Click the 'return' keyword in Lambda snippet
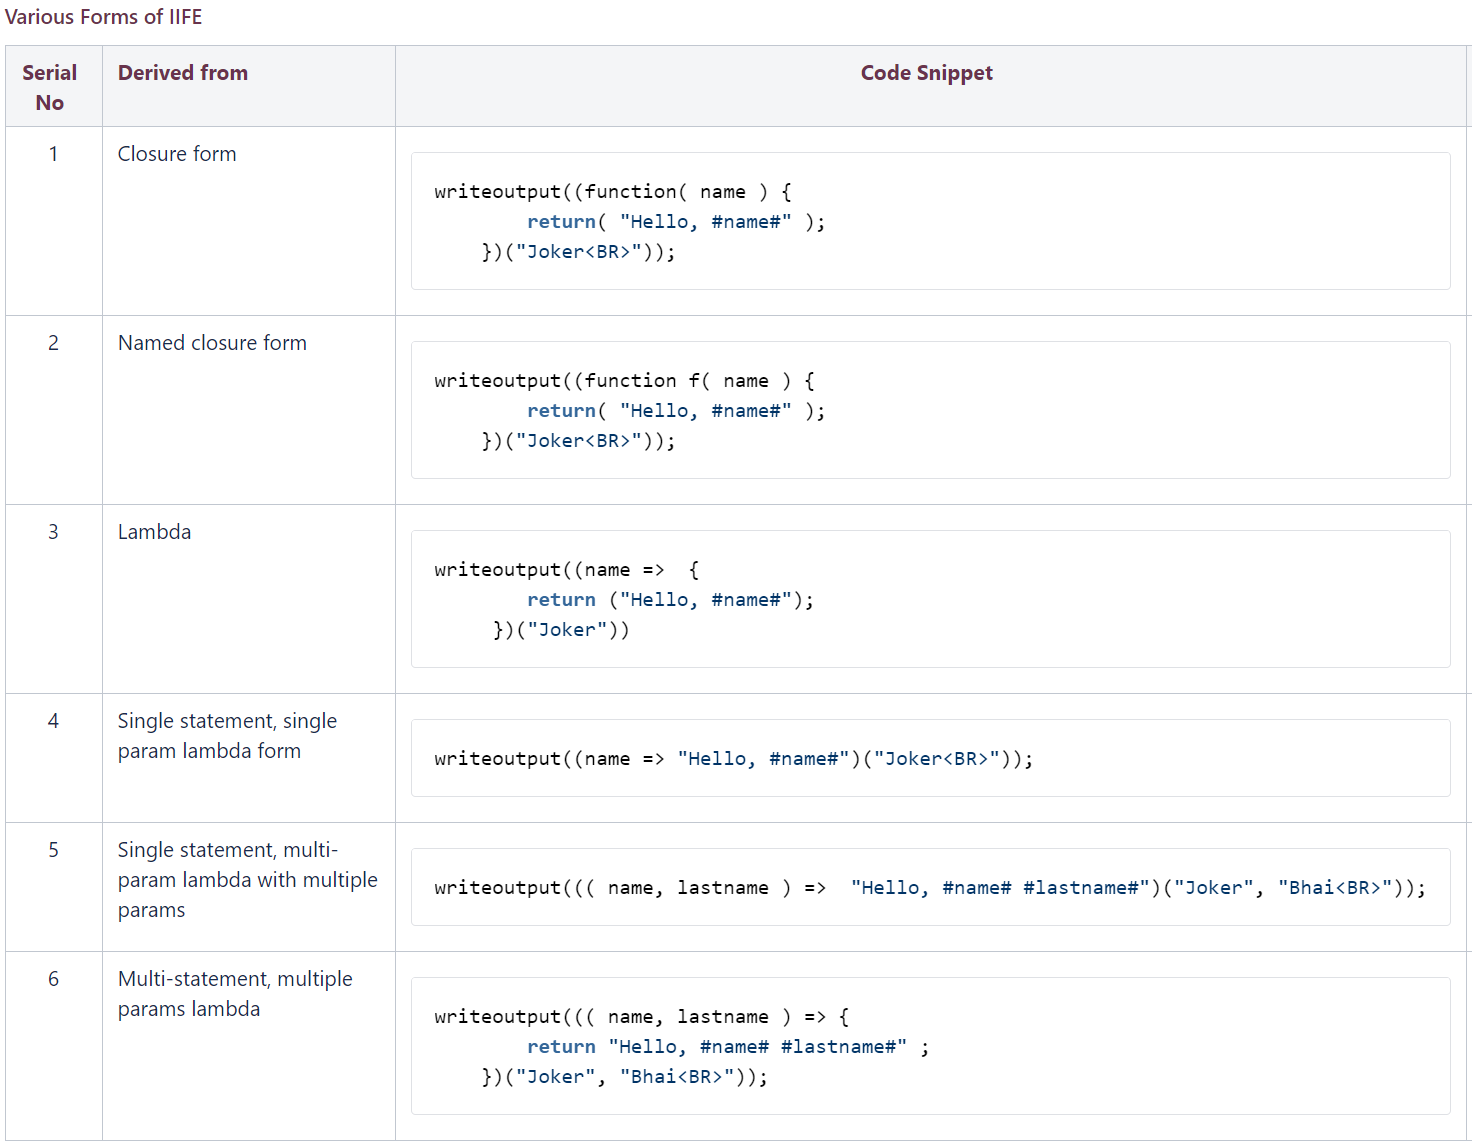The width and height of the screenshot is (1472, 1148). point(561,600)
